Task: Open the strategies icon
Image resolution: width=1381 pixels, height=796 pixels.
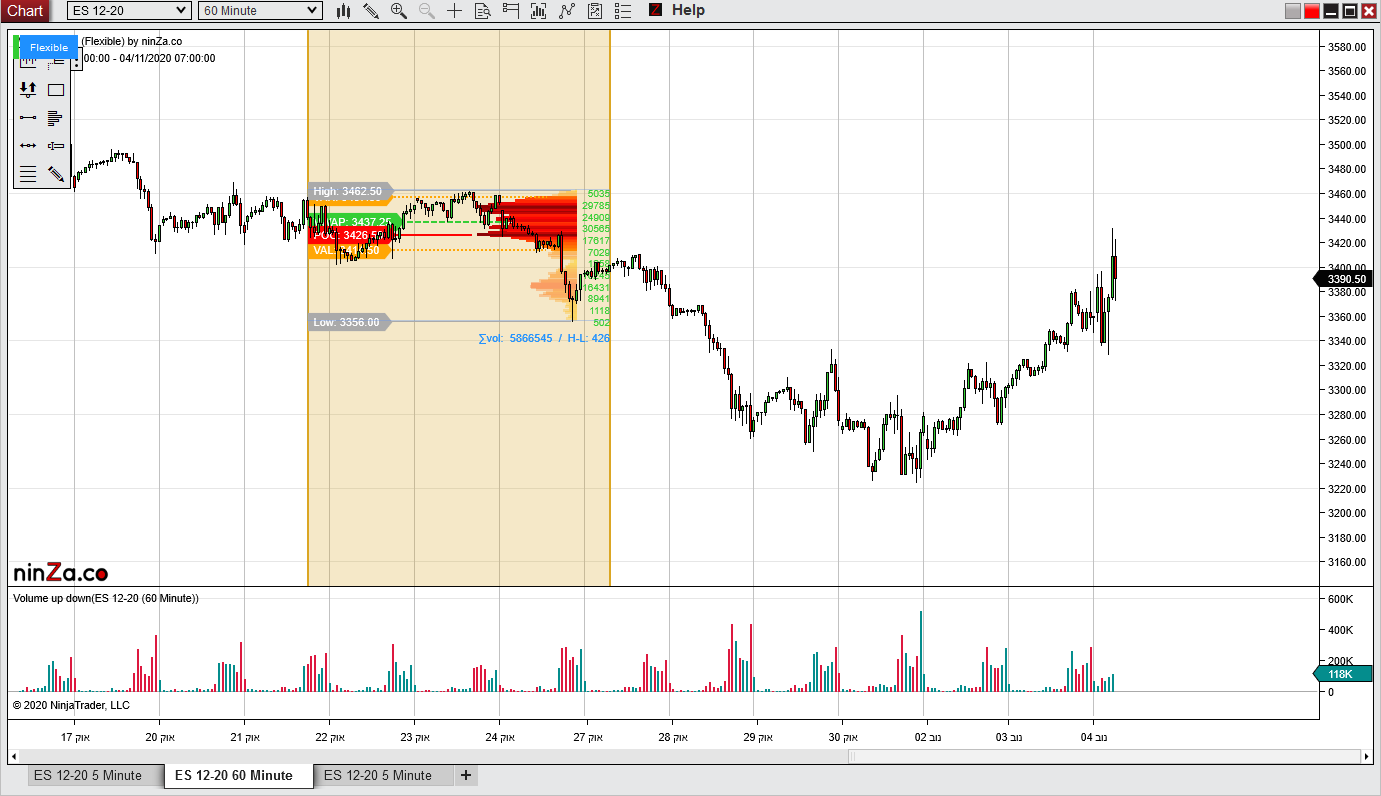Action: coord(595,11)
